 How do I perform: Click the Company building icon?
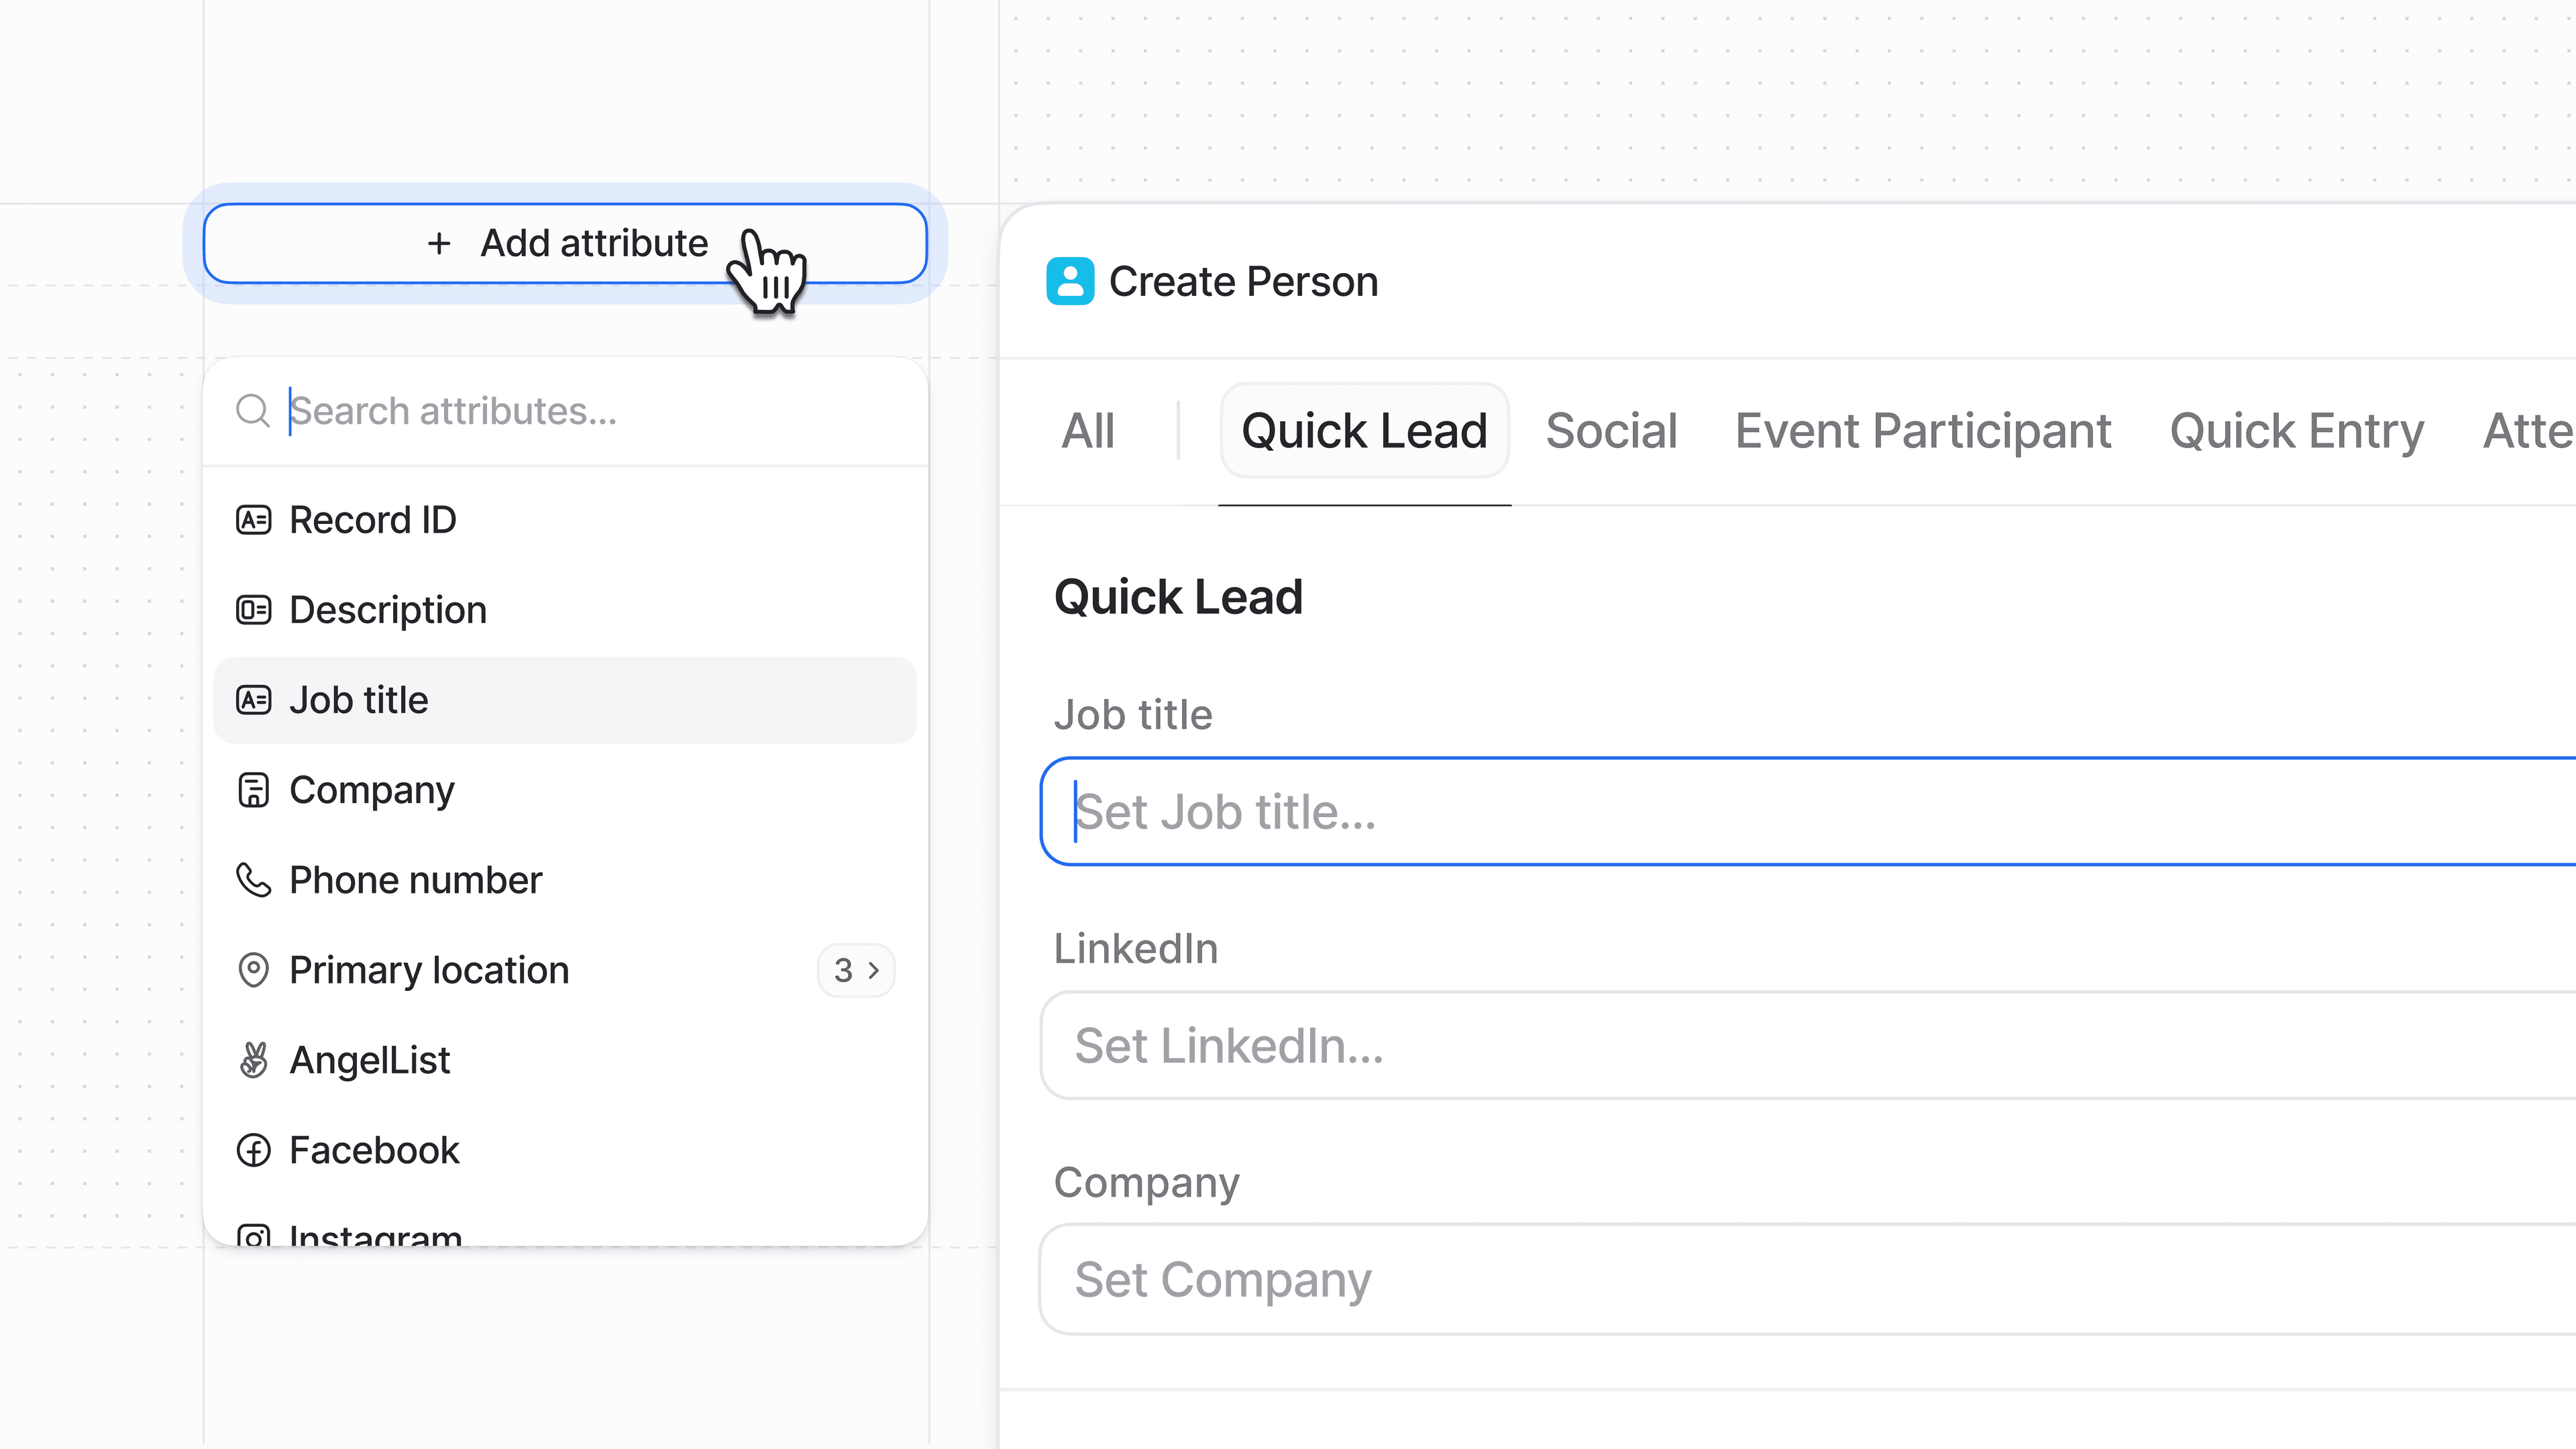253,790
